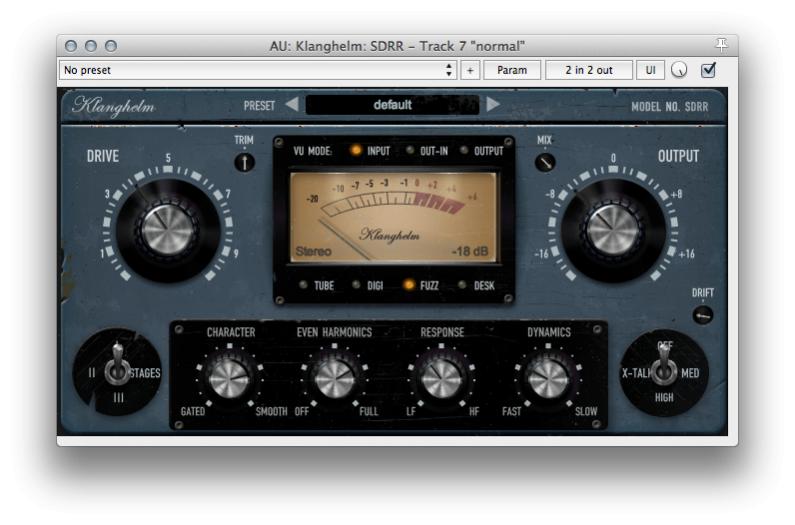Set VU mode to Out-In

pos(428,151)
